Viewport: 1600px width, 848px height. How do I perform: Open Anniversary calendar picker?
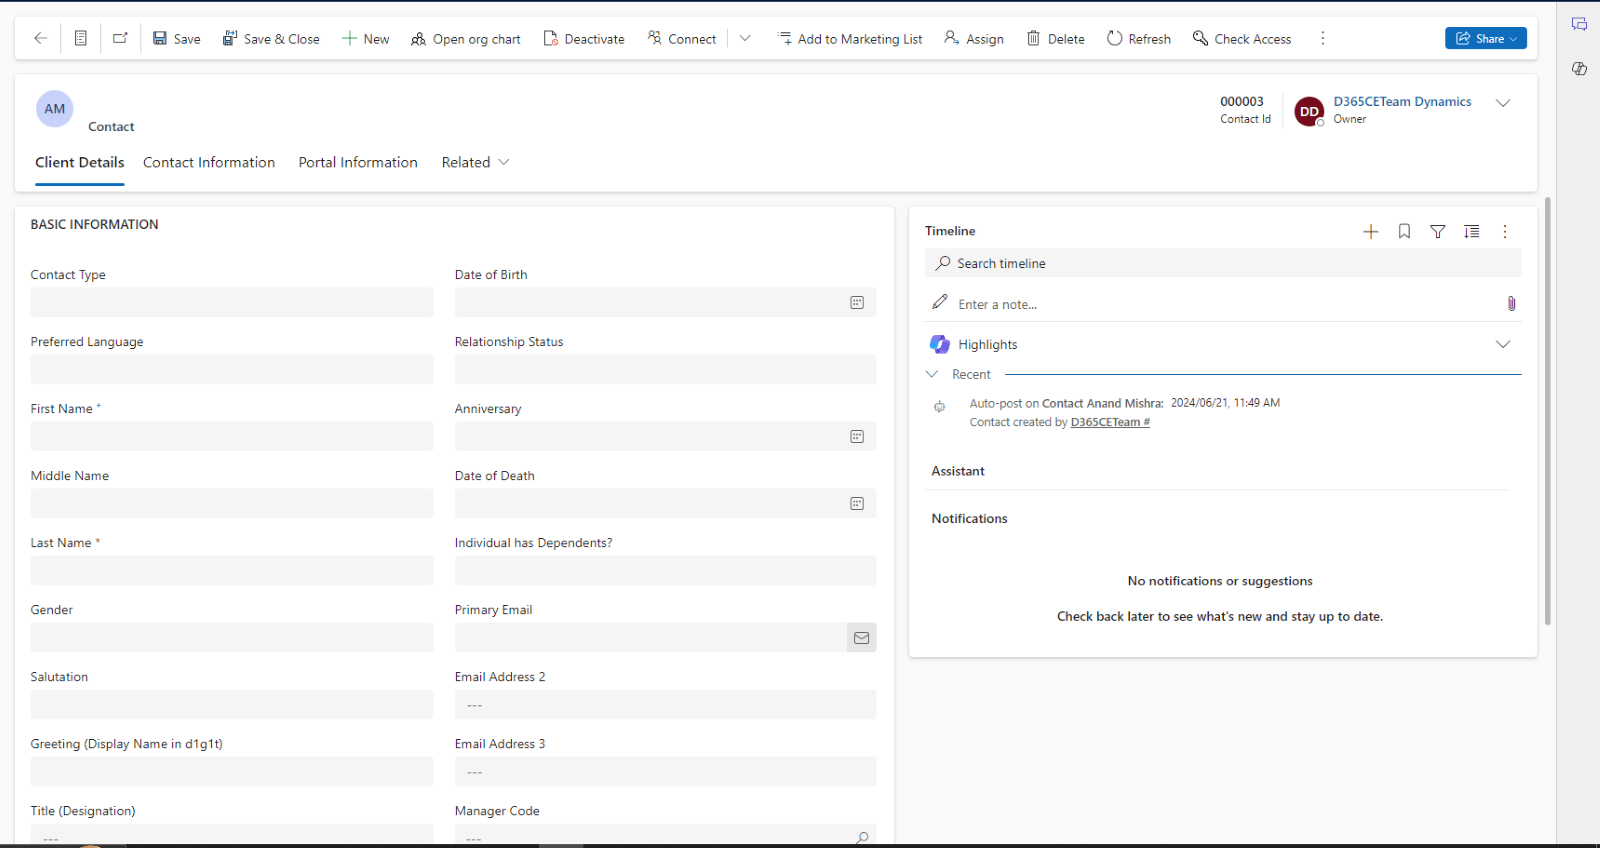(857, 436)
